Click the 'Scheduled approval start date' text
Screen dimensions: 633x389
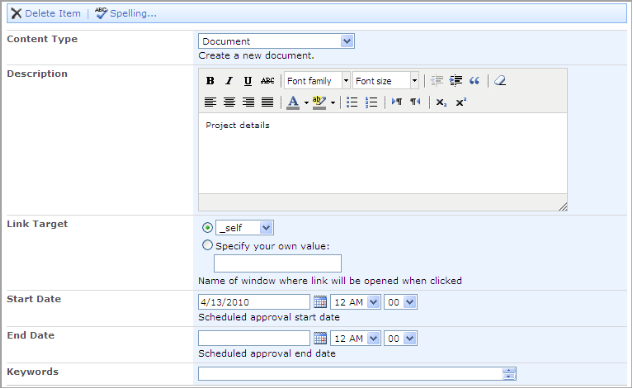(269, 317)
